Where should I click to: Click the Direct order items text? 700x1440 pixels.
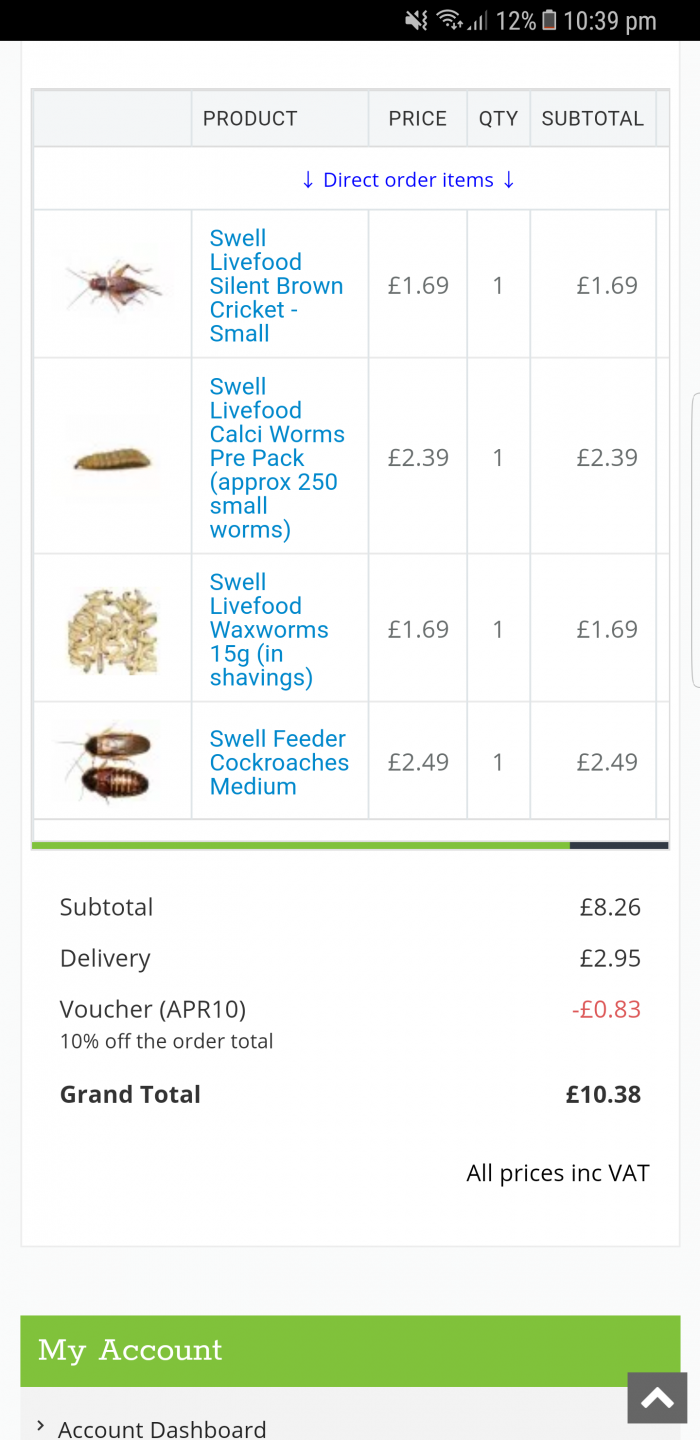(408, 180)
